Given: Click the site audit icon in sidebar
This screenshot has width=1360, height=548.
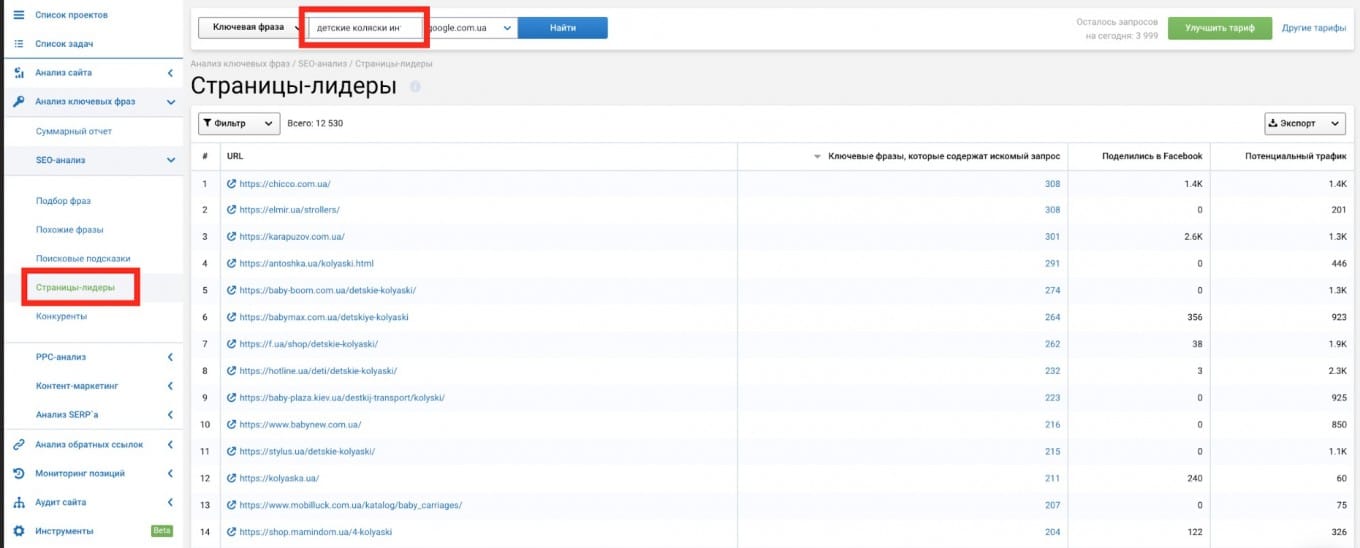Looking at the screenshot, I should [x=18, y=502].
